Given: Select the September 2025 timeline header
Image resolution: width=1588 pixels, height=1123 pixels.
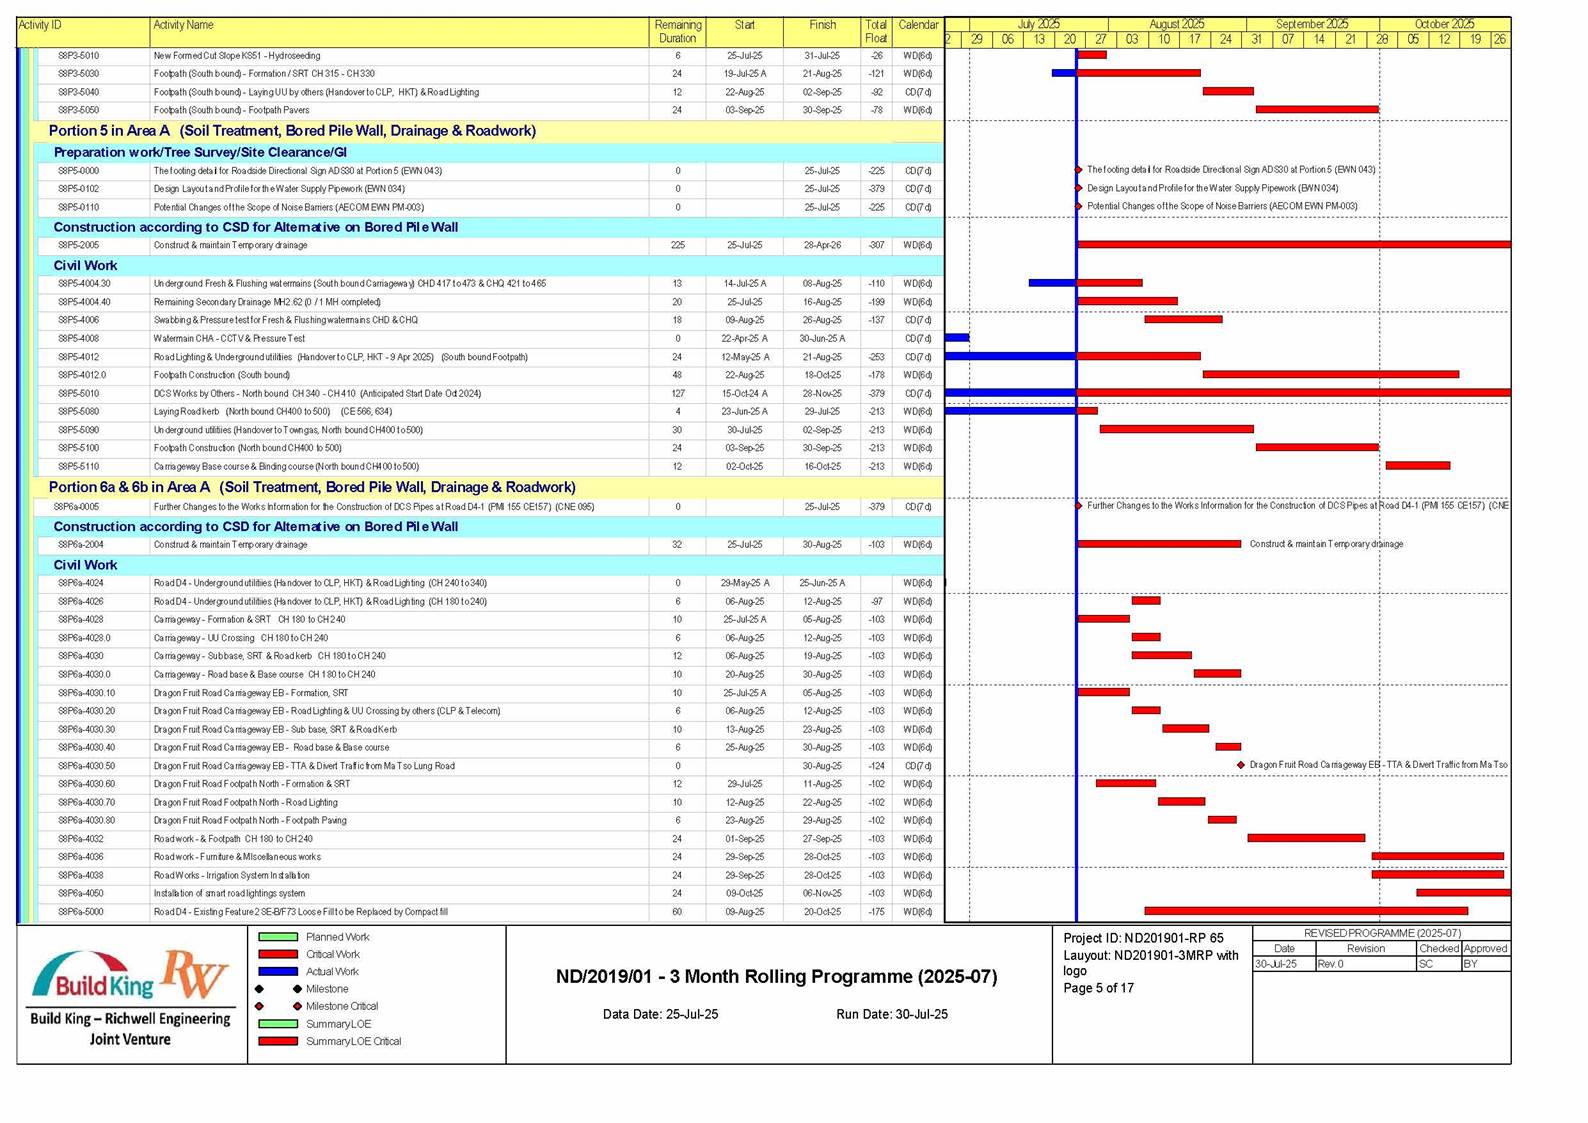Looking at the screenshot, I should (x=1312, y=24).
